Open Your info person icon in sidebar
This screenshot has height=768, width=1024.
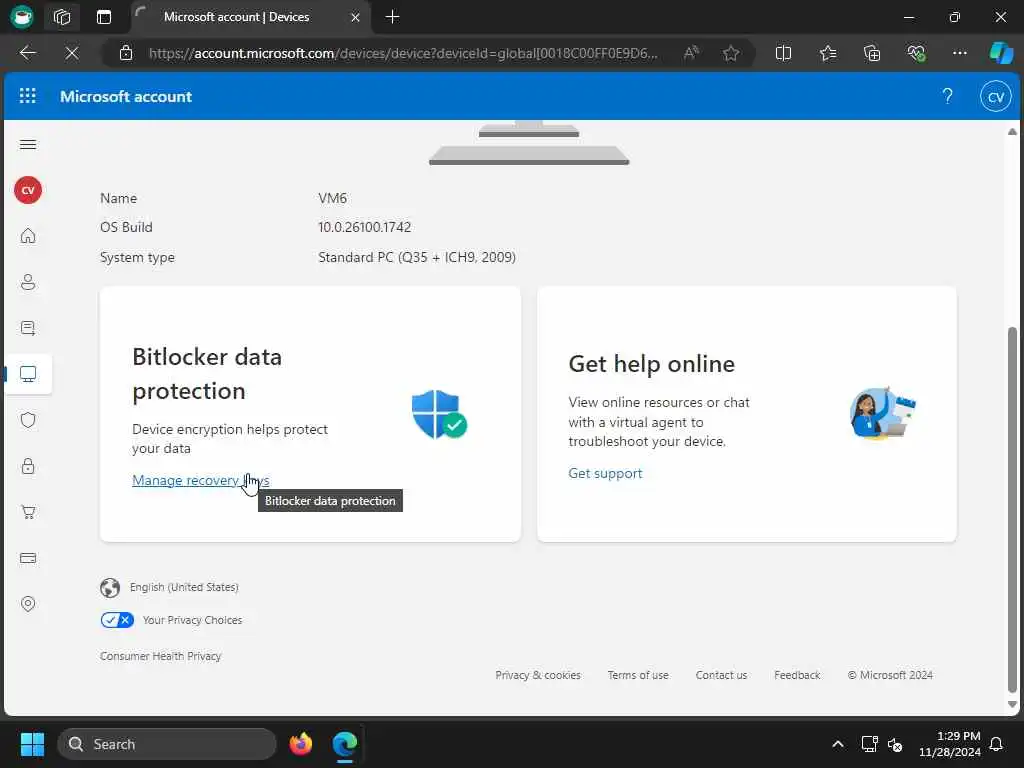(28, 282)
